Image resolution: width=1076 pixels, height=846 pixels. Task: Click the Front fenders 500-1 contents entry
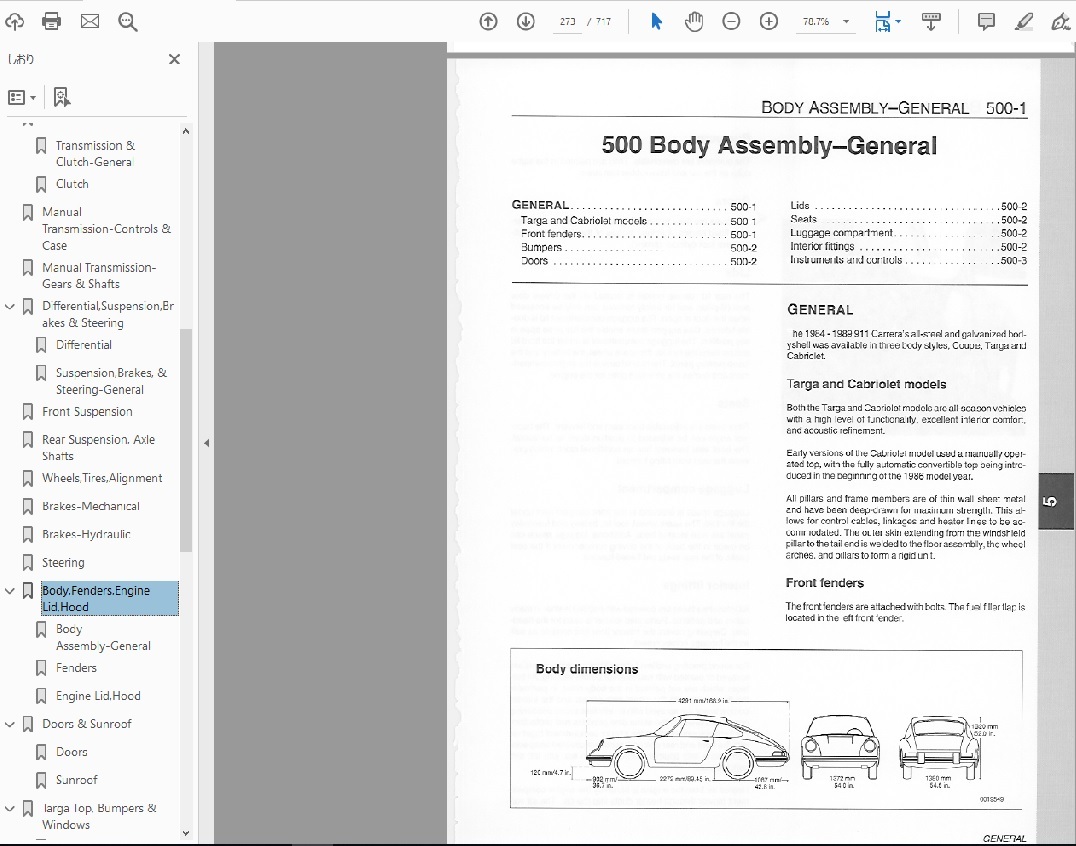[x=639, y=234]
